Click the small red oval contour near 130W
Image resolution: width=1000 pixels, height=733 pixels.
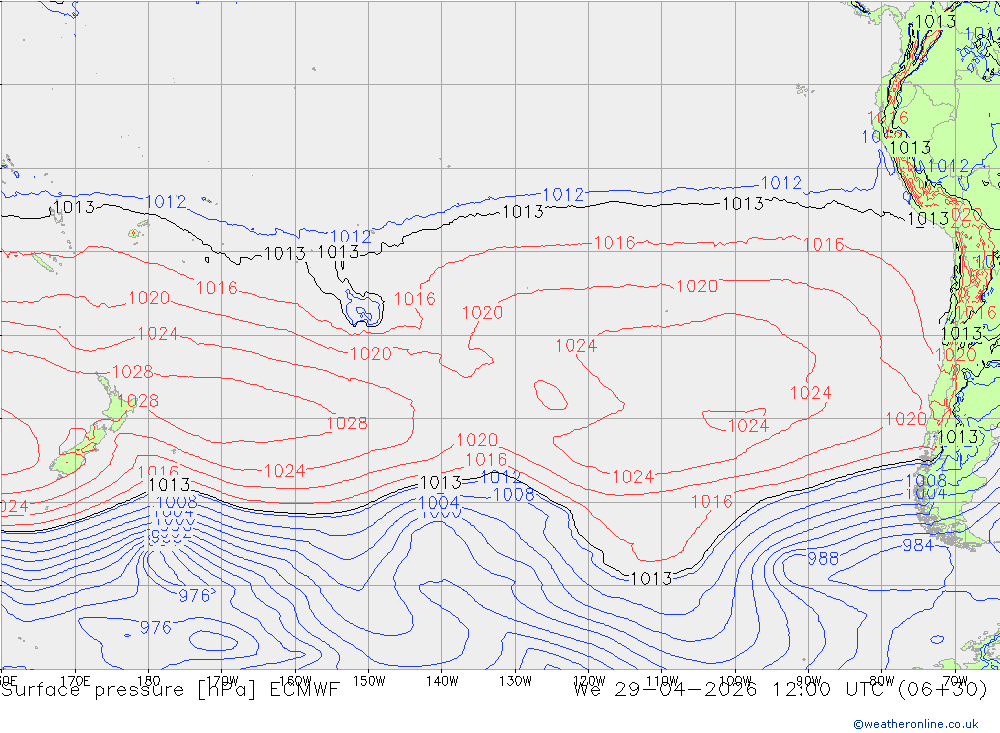pyautogui.click(x=551, y=395)
